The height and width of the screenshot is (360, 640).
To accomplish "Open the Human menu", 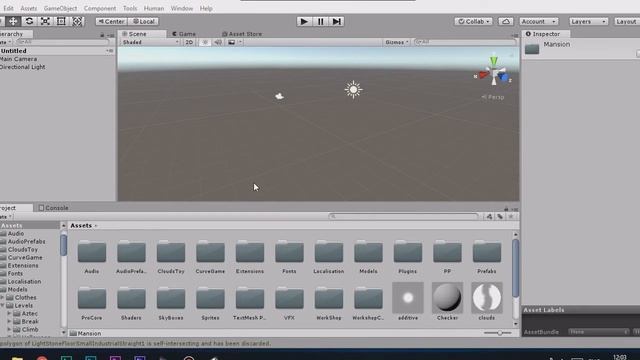I will point(154,8).
